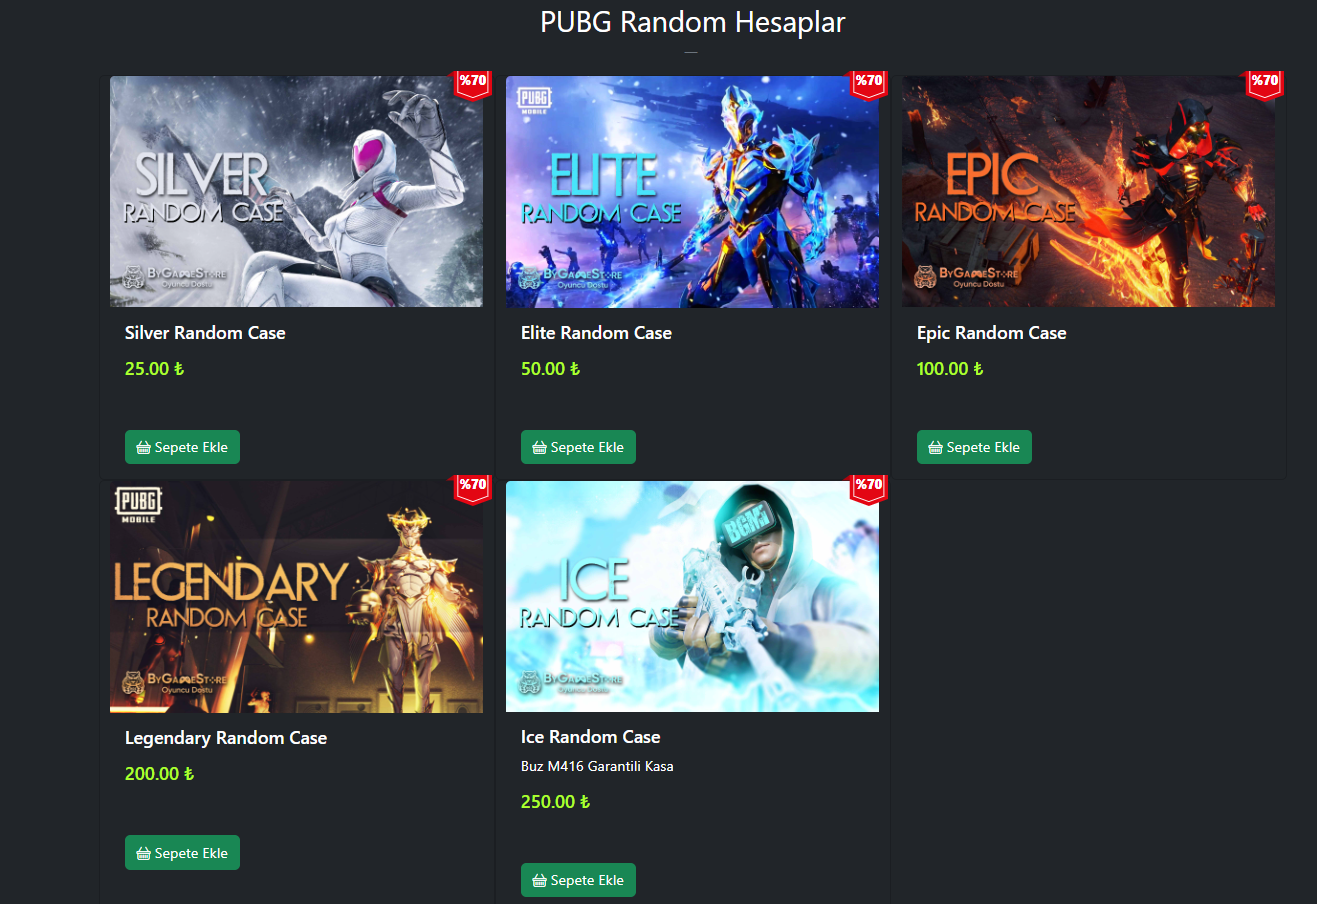This screenshot has width=1317, height=904.
Task: Open the Silver Random Case title link
Action: [x=205, y=333]
